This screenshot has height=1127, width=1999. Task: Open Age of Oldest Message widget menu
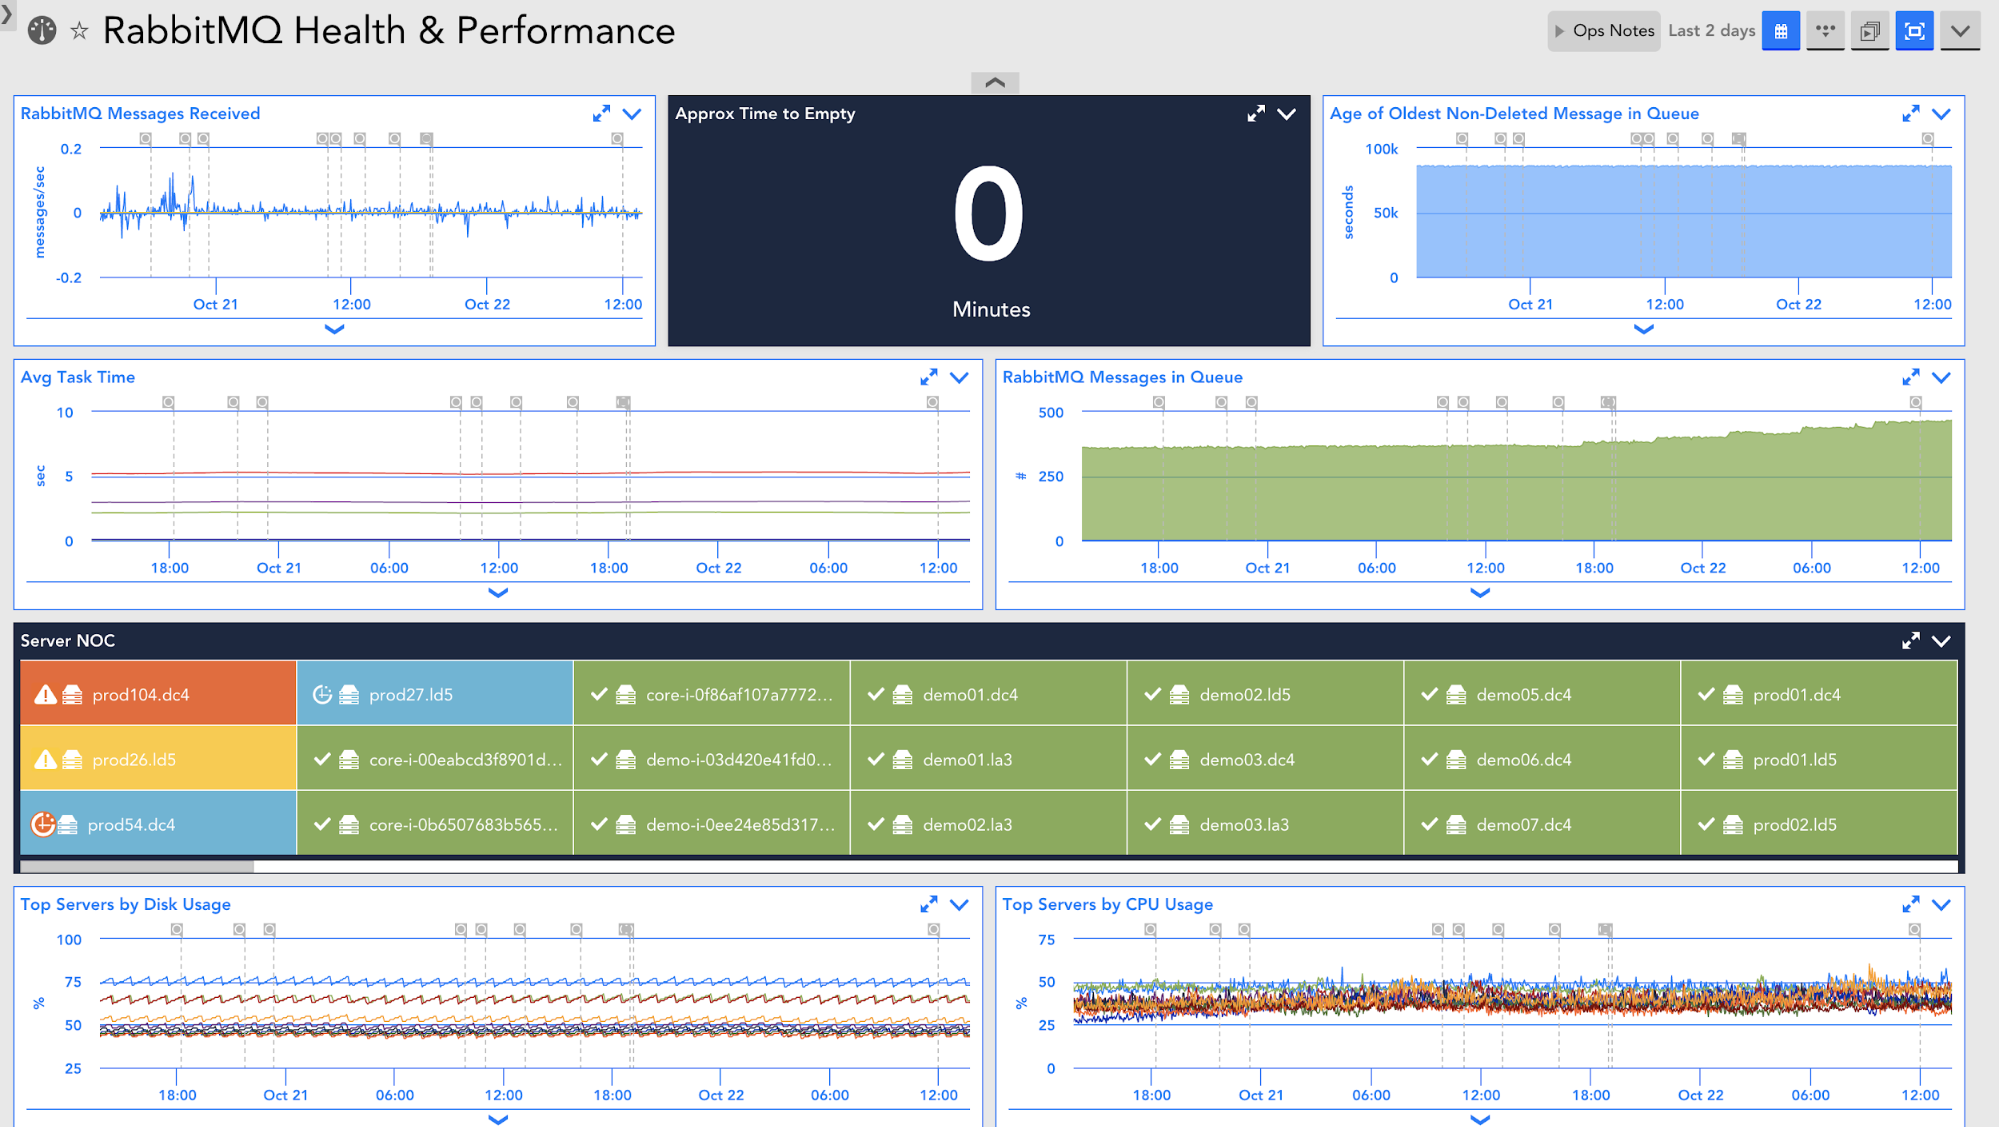[x=1941, y=114]
